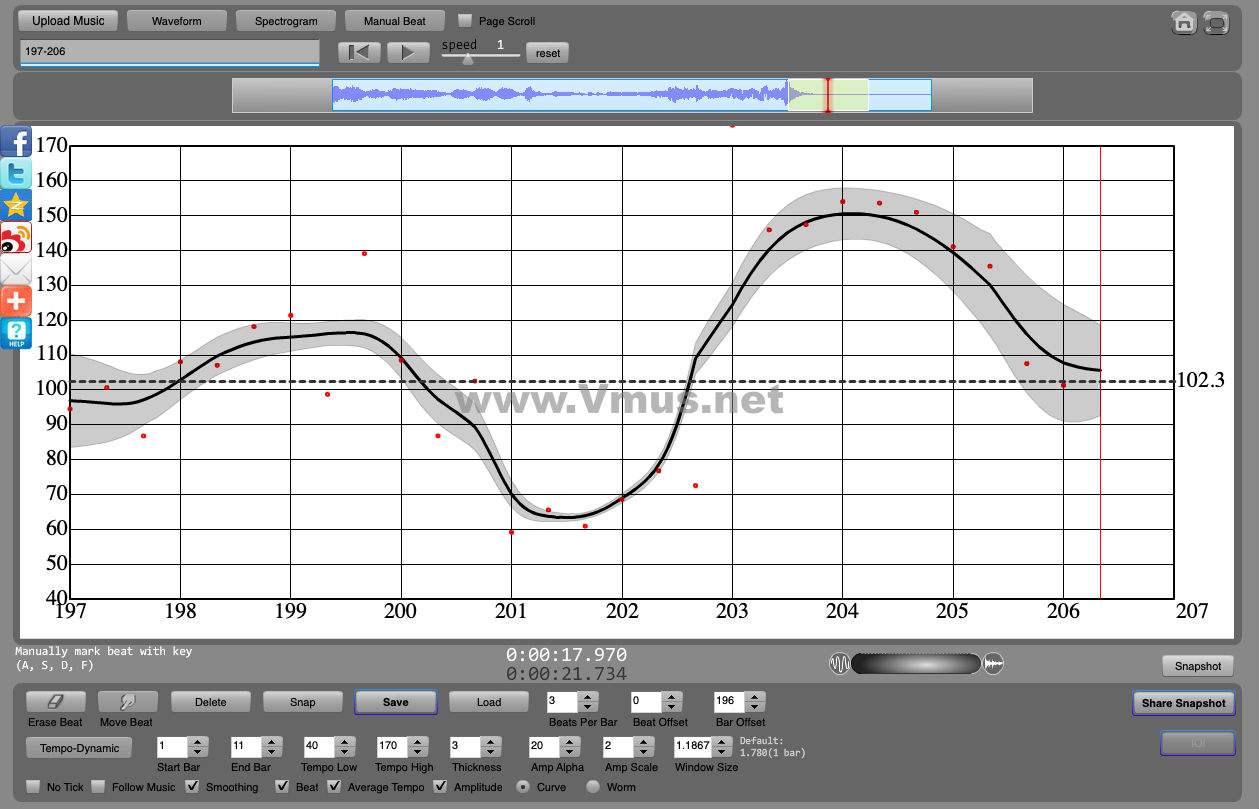Check the No Tick option

tap(33, 787)
